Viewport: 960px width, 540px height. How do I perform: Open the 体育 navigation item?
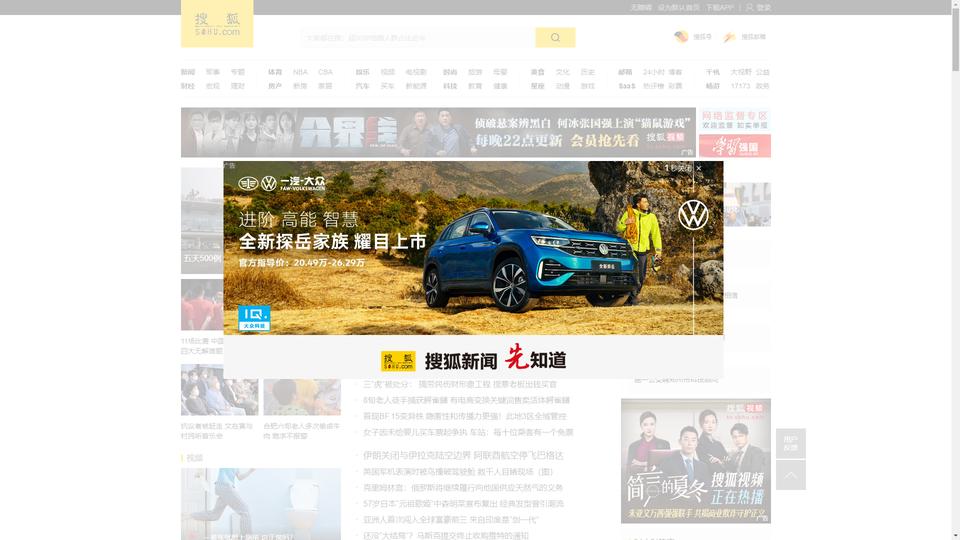[275, 72]
